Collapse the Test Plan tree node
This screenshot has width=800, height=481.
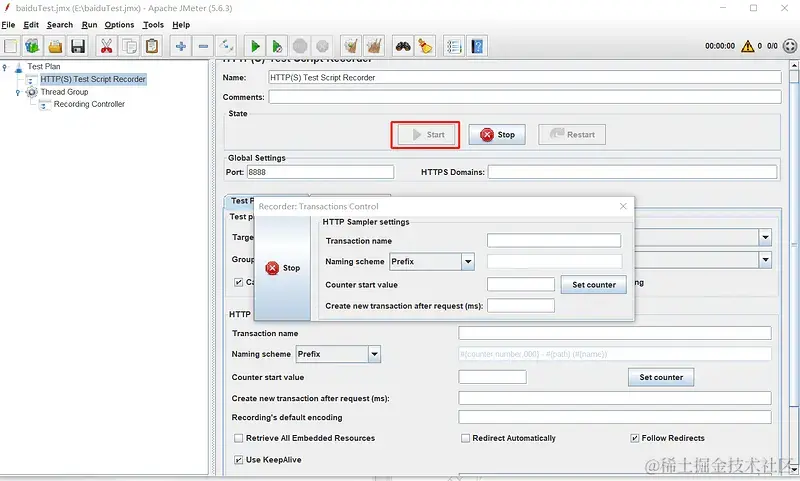click(5, 67)
